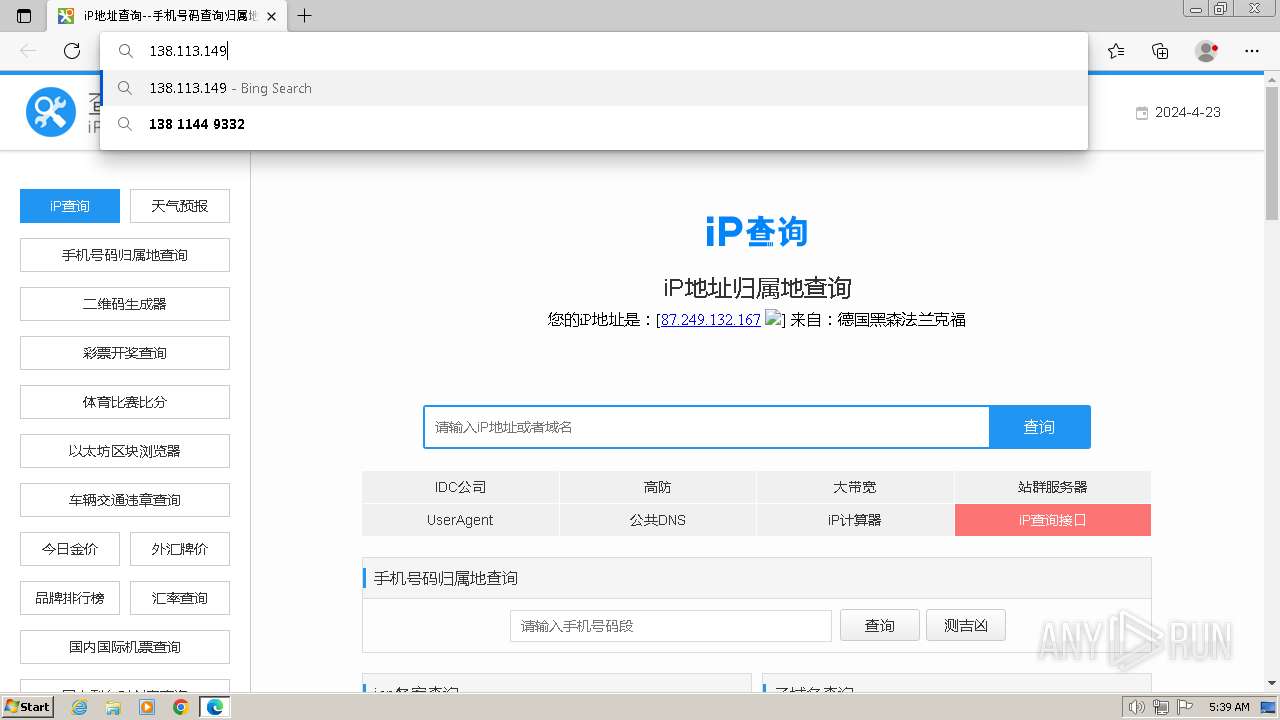Open the IDC公司 tab
Screen dimensions: 1280x720
(x=460, y=487)
